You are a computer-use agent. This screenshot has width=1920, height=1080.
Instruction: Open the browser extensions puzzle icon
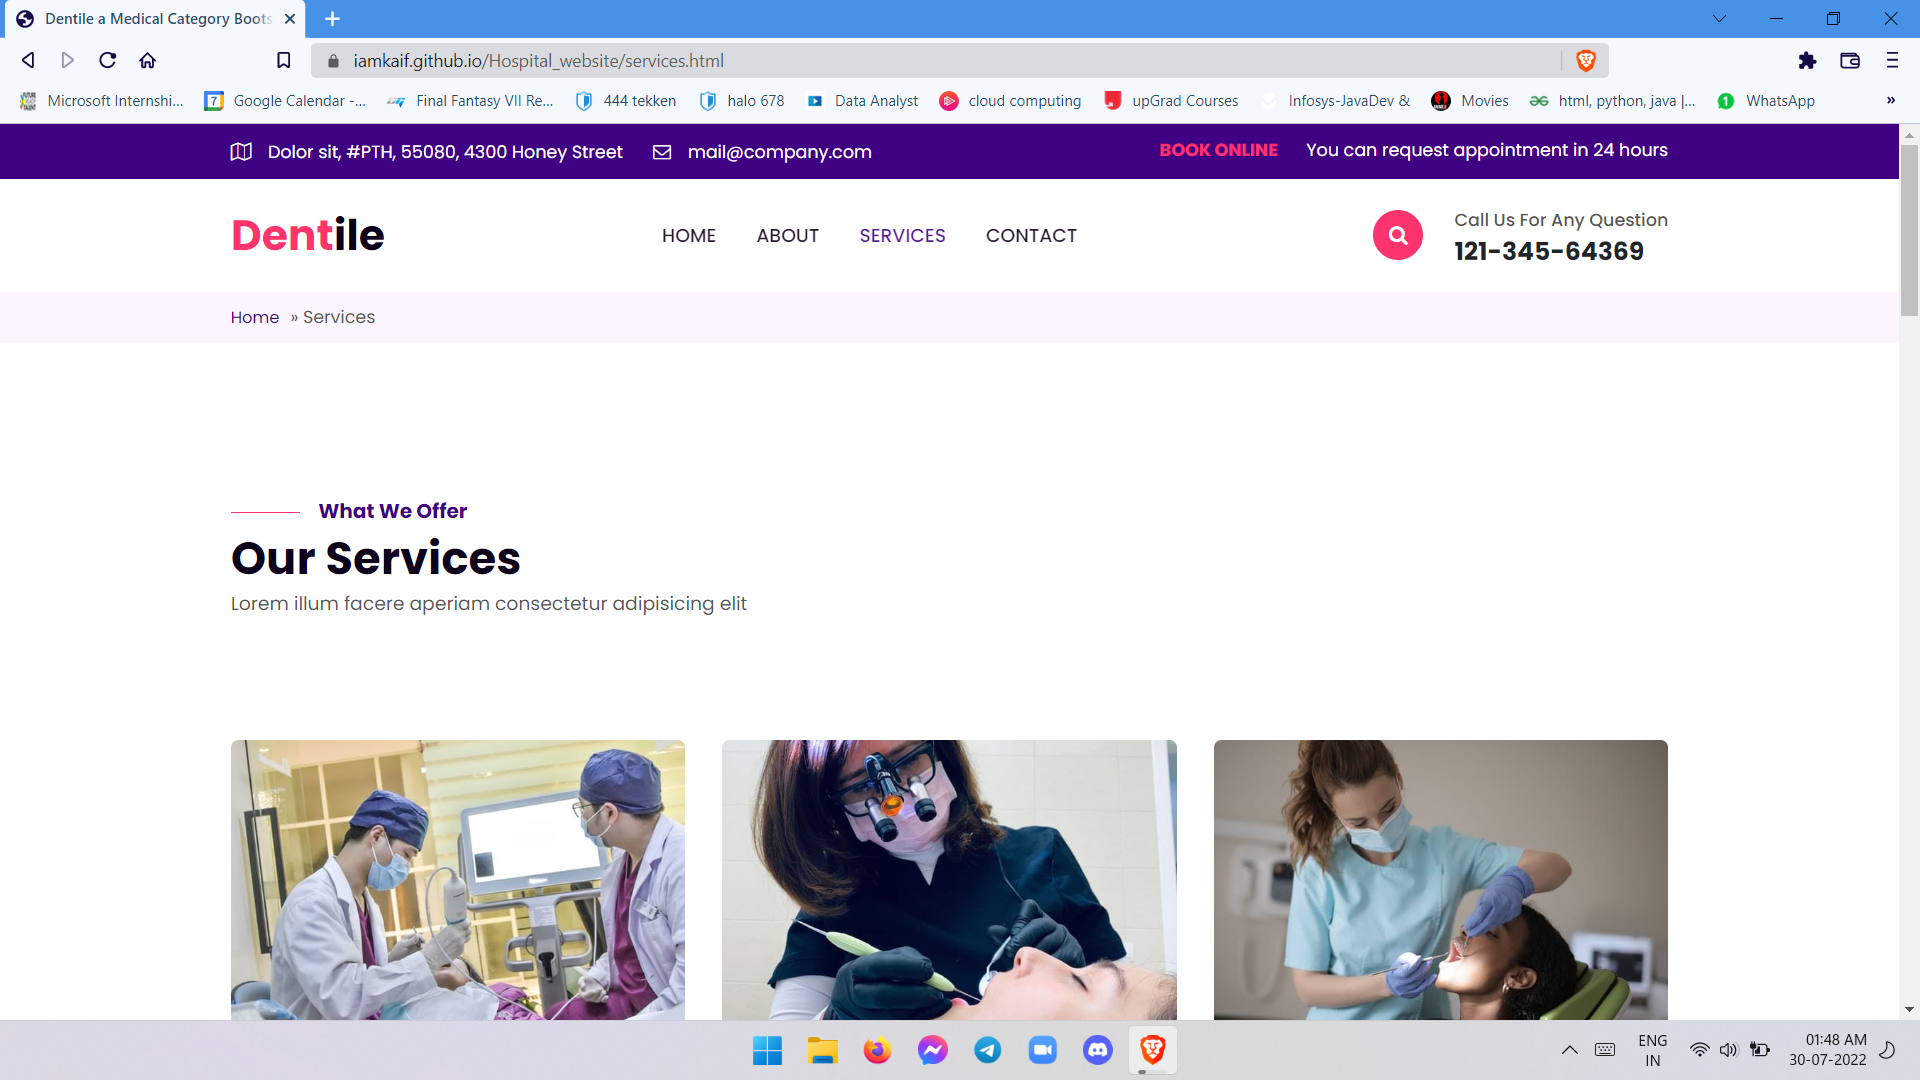click(1808, 60)
